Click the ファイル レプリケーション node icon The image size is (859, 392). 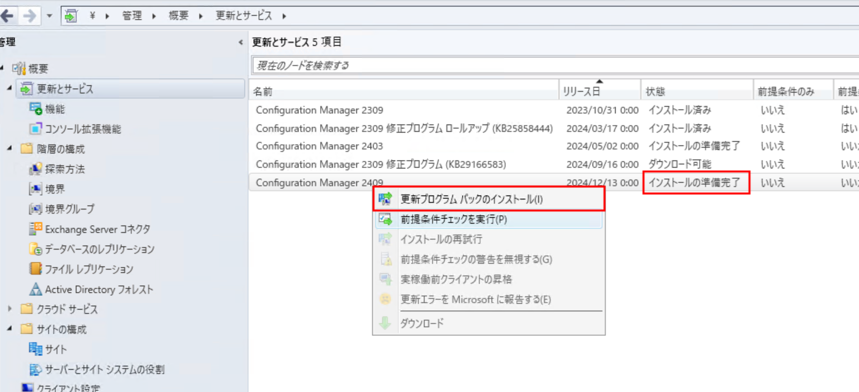point(35,269)
